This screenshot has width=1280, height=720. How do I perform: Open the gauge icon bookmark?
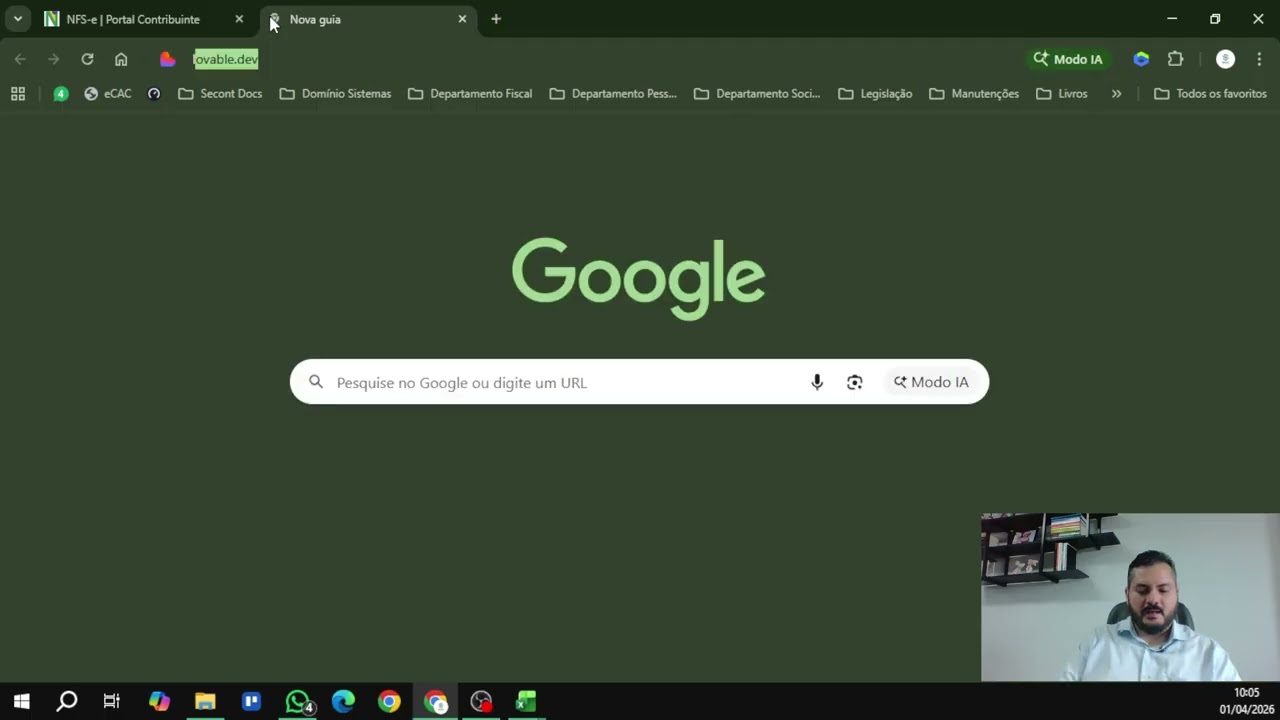click(154, 93)
